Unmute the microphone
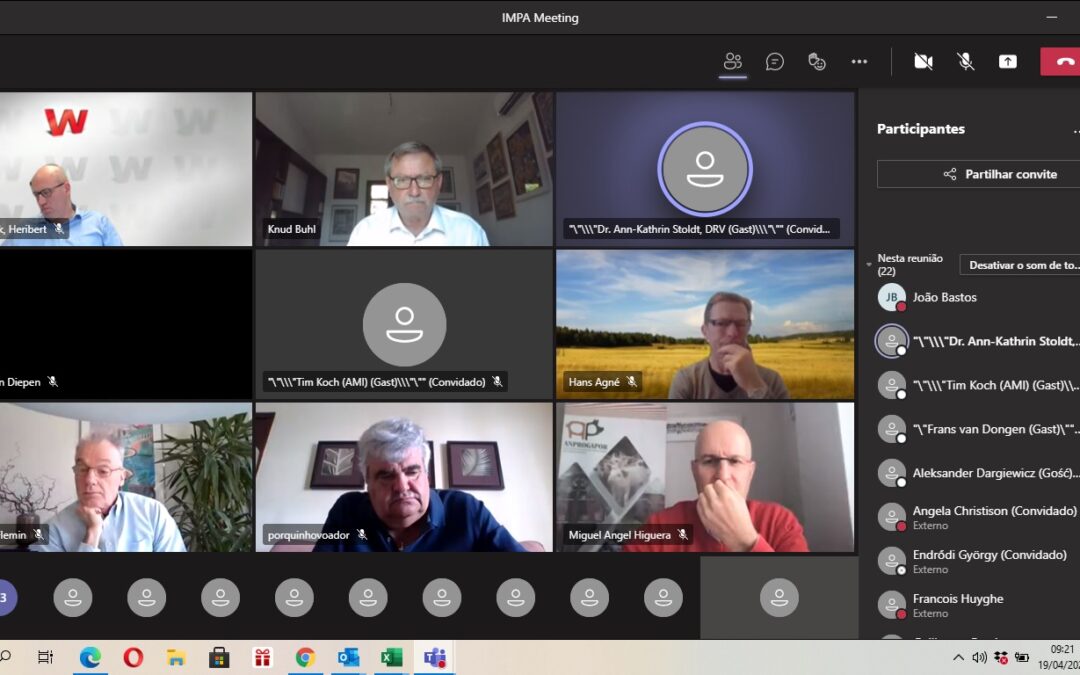 pyautogui.click(x=965, y=61)
